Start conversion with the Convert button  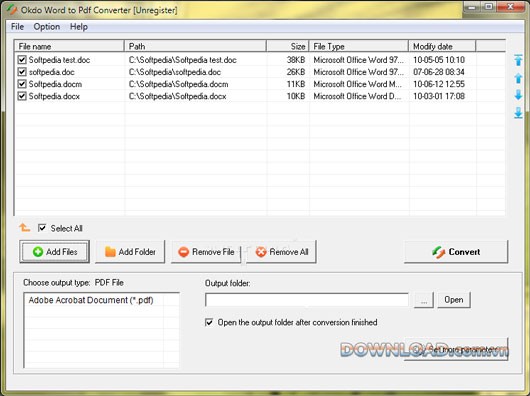(x=456, y=252)
